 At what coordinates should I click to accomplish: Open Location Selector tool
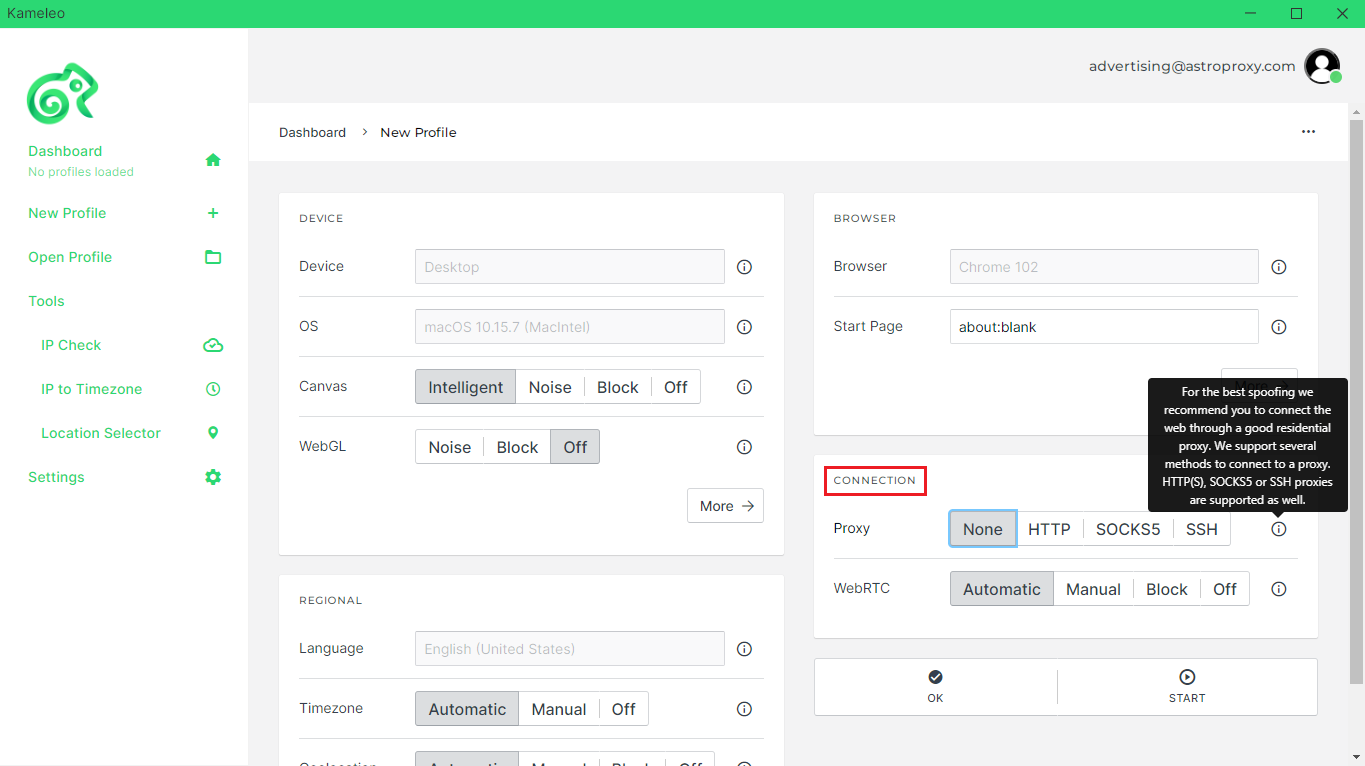pos(101,433)
